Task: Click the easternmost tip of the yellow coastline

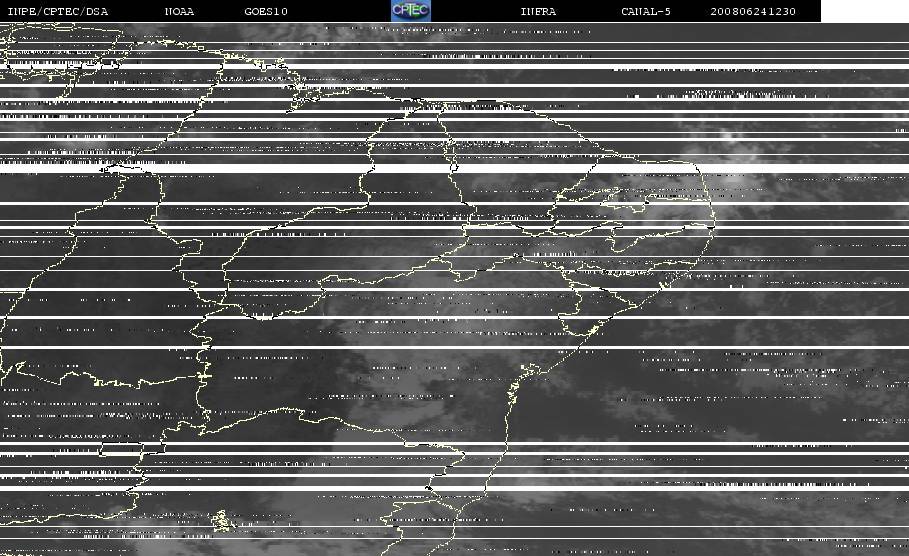Action: pos(714,223)
